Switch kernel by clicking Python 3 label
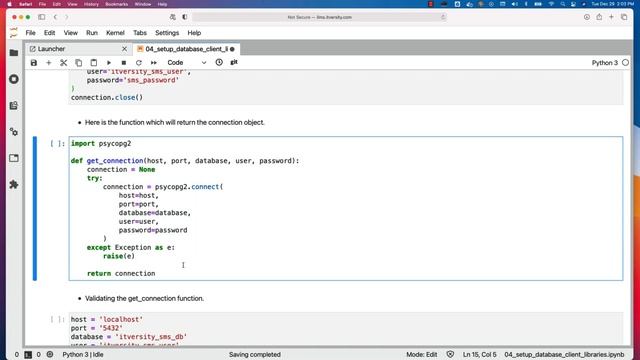640x360 pixels. coord(604,63)
